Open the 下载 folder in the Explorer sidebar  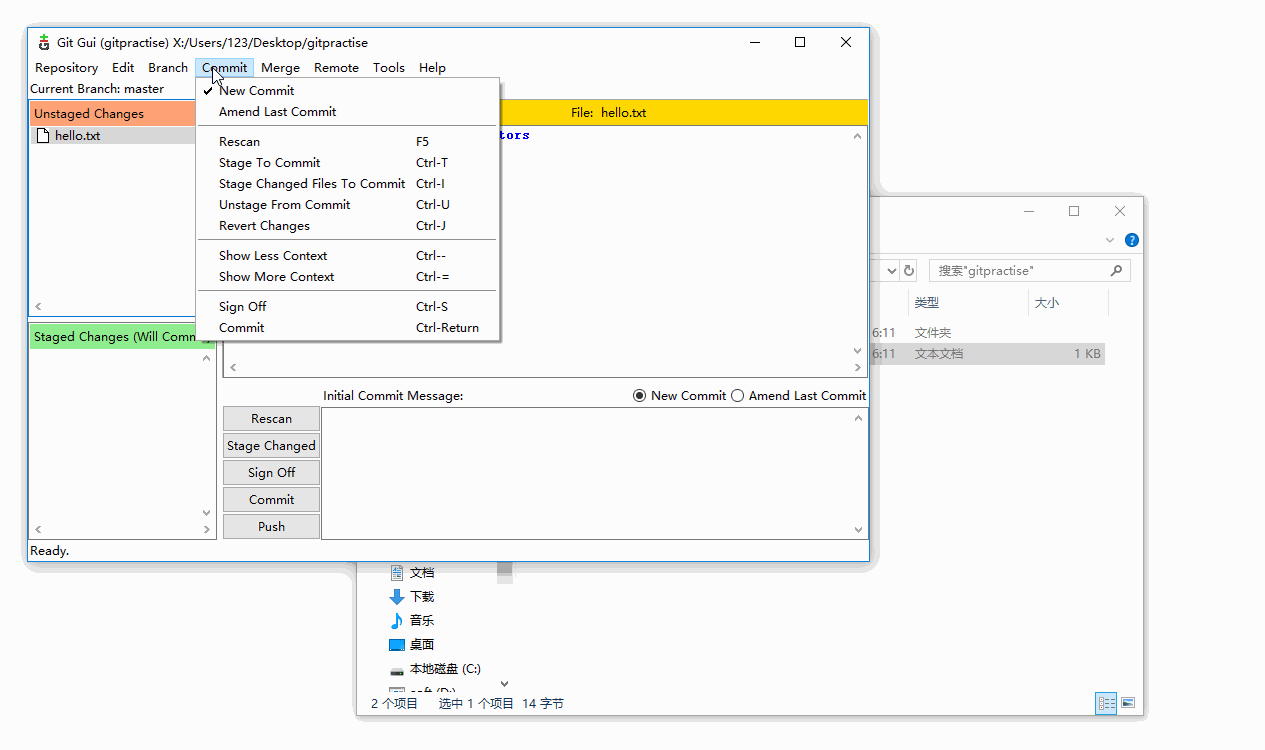click(x=412, y=597)
